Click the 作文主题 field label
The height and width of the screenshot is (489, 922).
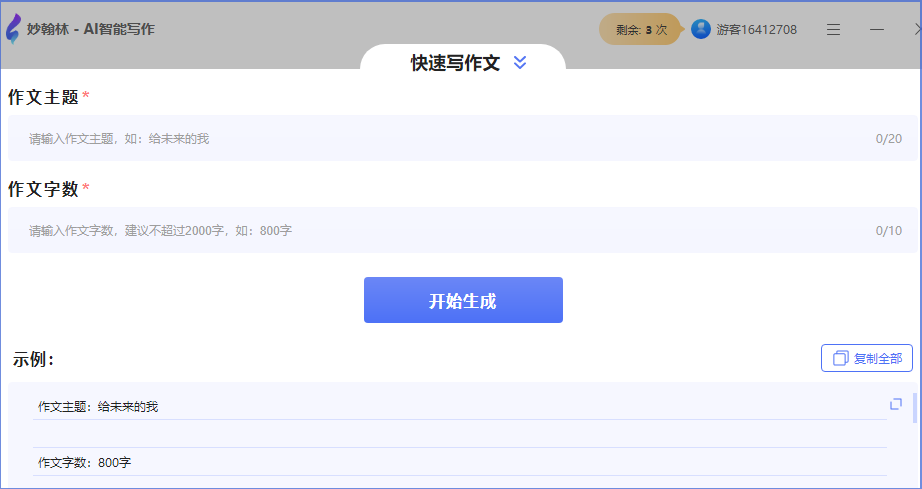point(43,97)
